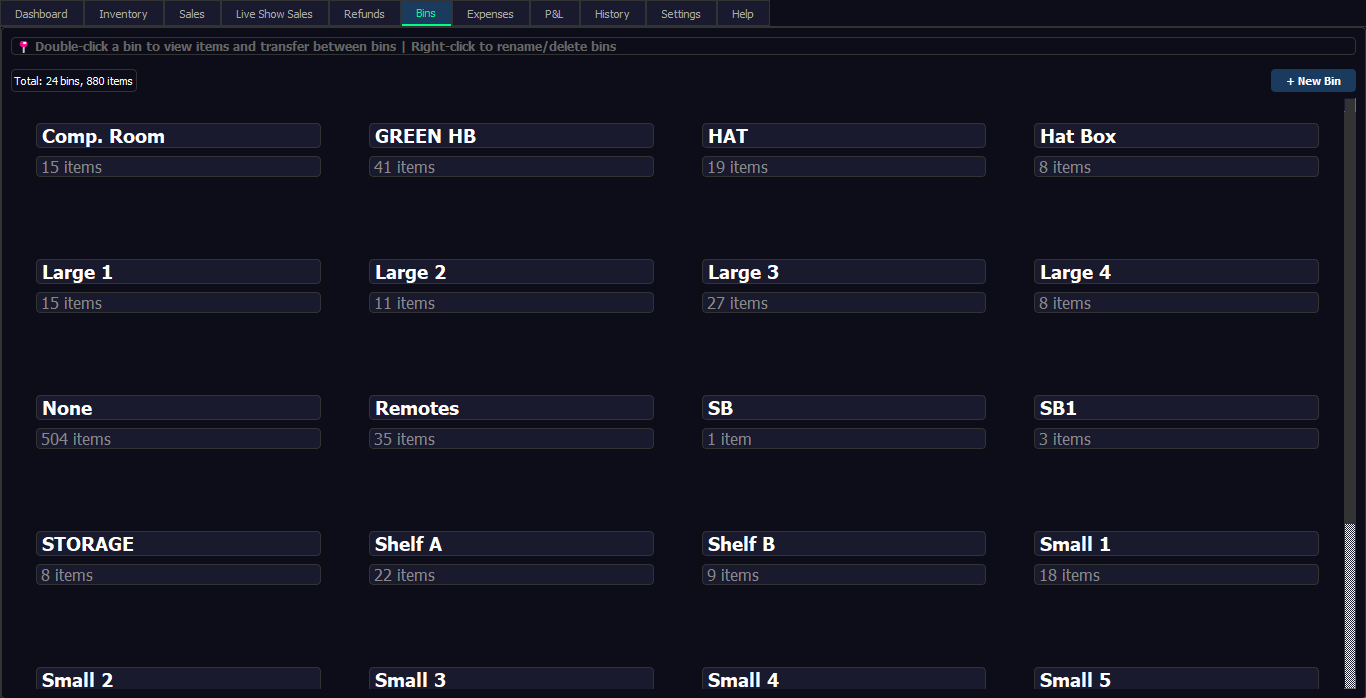Open the Dashboard tab
Viewport: 1366px width, 698px height.
[41, 14]
